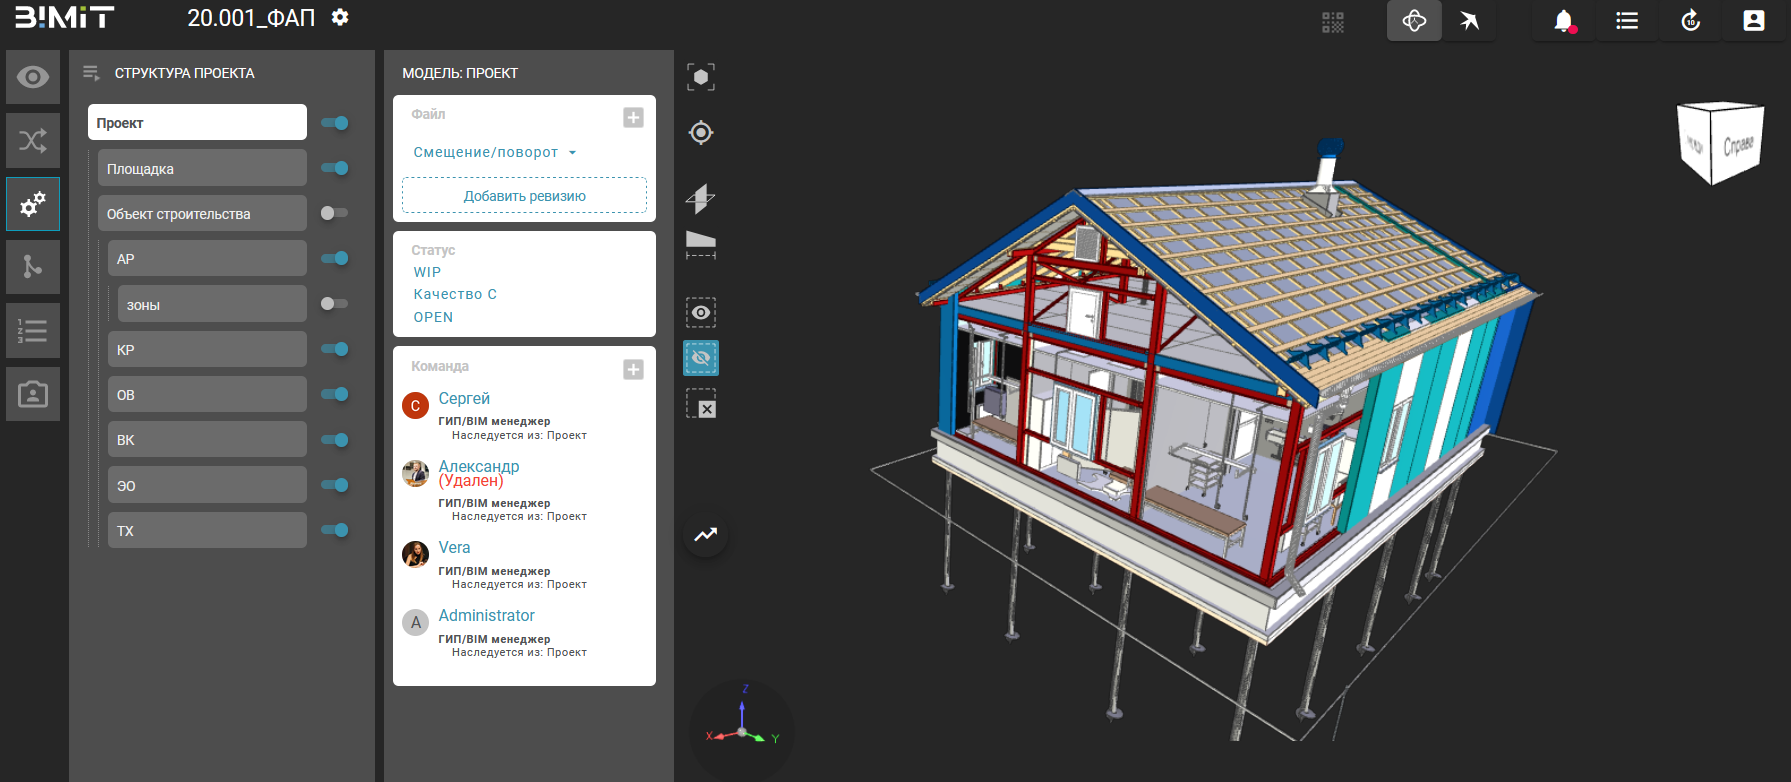Select the ОВ model node
Image resolution: width=1791 pixels, height=782 pixels.
[207, 394]
